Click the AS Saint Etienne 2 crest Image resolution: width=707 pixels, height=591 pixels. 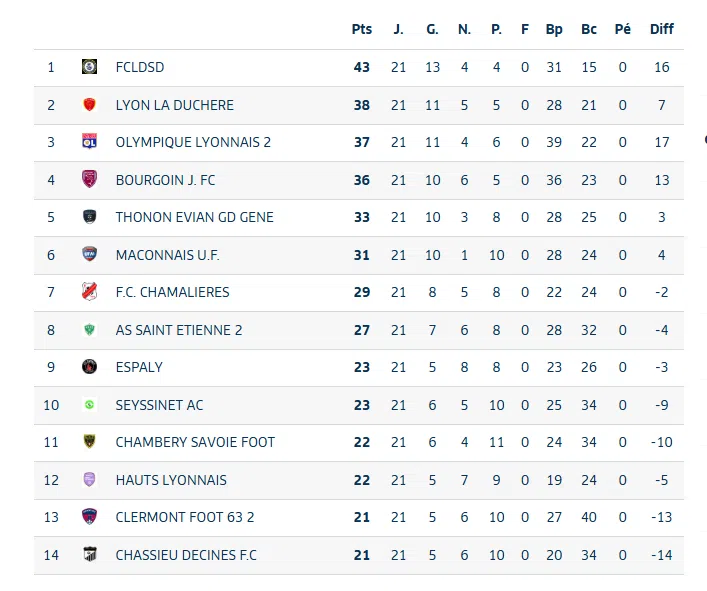pyautogui.click(x=89, y=330)
